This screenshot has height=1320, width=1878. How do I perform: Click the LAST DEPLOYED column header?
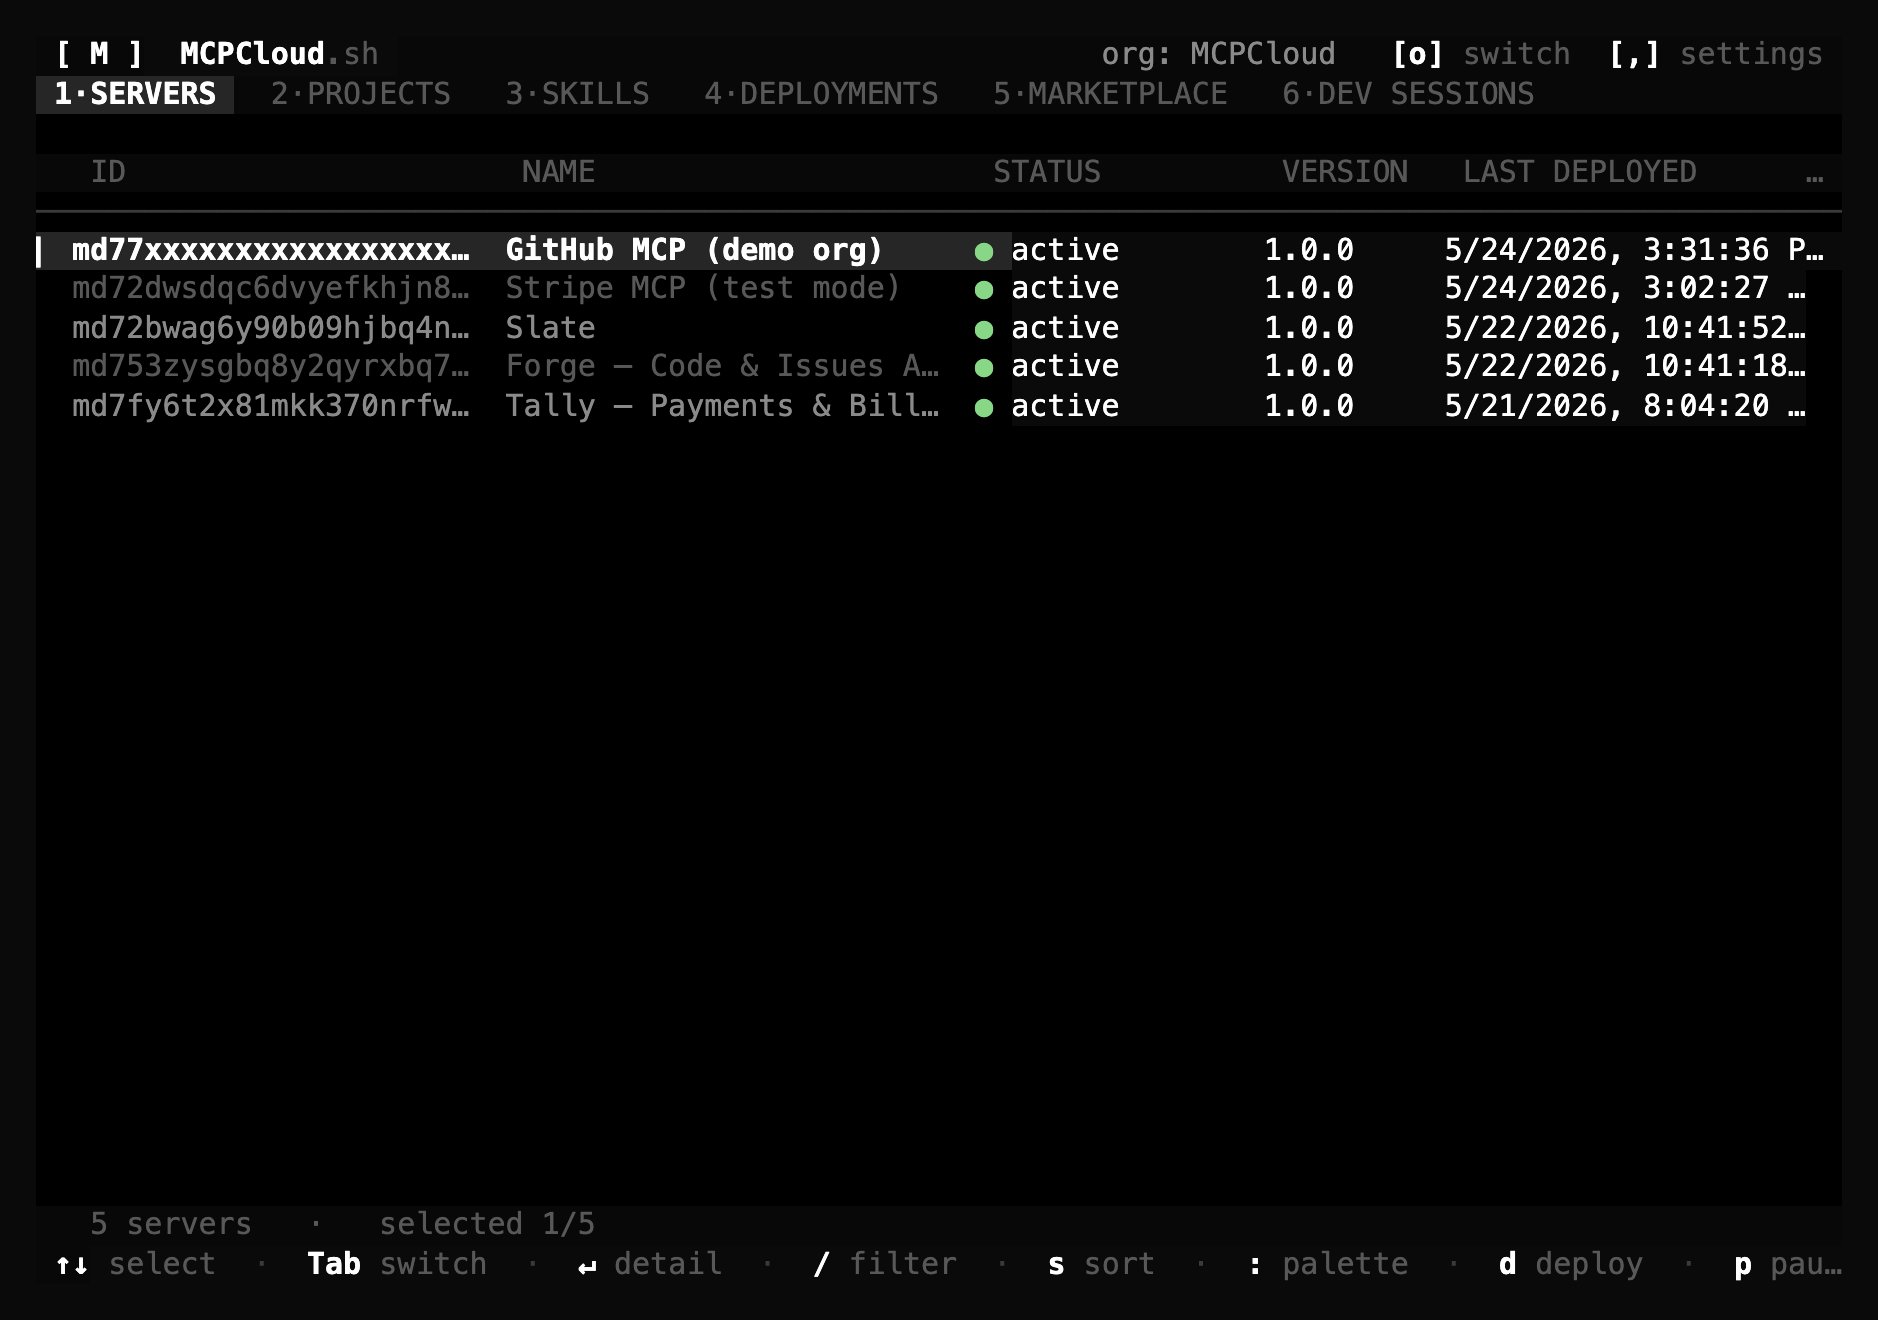[x=1580, y=172]
